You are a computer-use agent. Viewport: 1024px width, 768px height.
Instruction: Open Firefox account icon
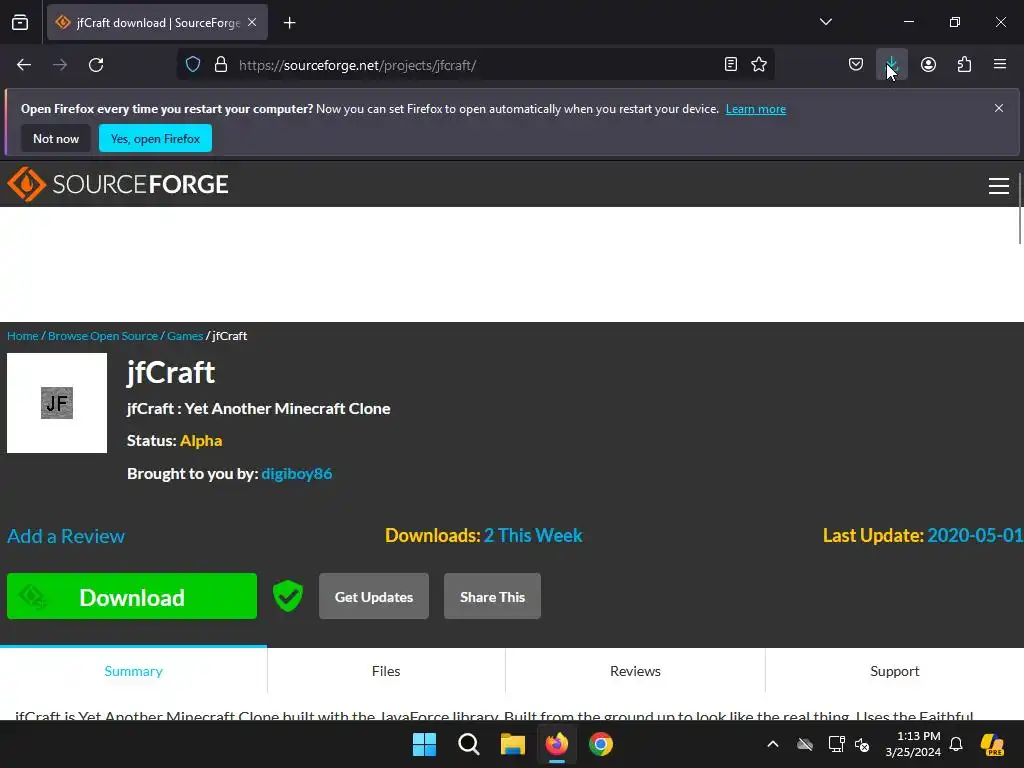pos(928,64)
